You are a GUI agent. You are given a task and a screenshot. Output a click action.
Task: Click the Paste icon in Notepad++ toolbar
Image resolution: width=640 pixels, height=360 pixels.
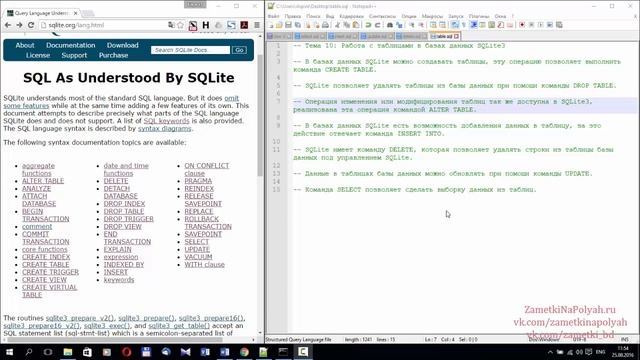356,25
